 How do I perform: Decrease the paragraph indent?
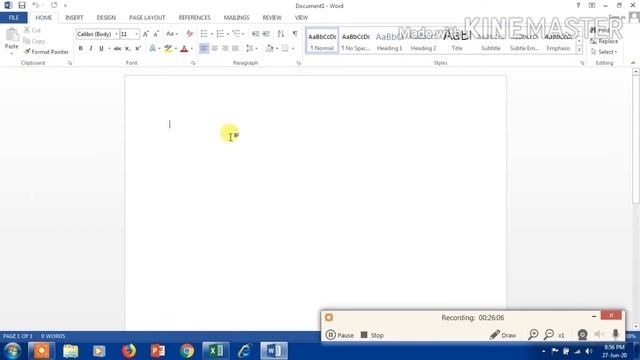click(256, 34)
